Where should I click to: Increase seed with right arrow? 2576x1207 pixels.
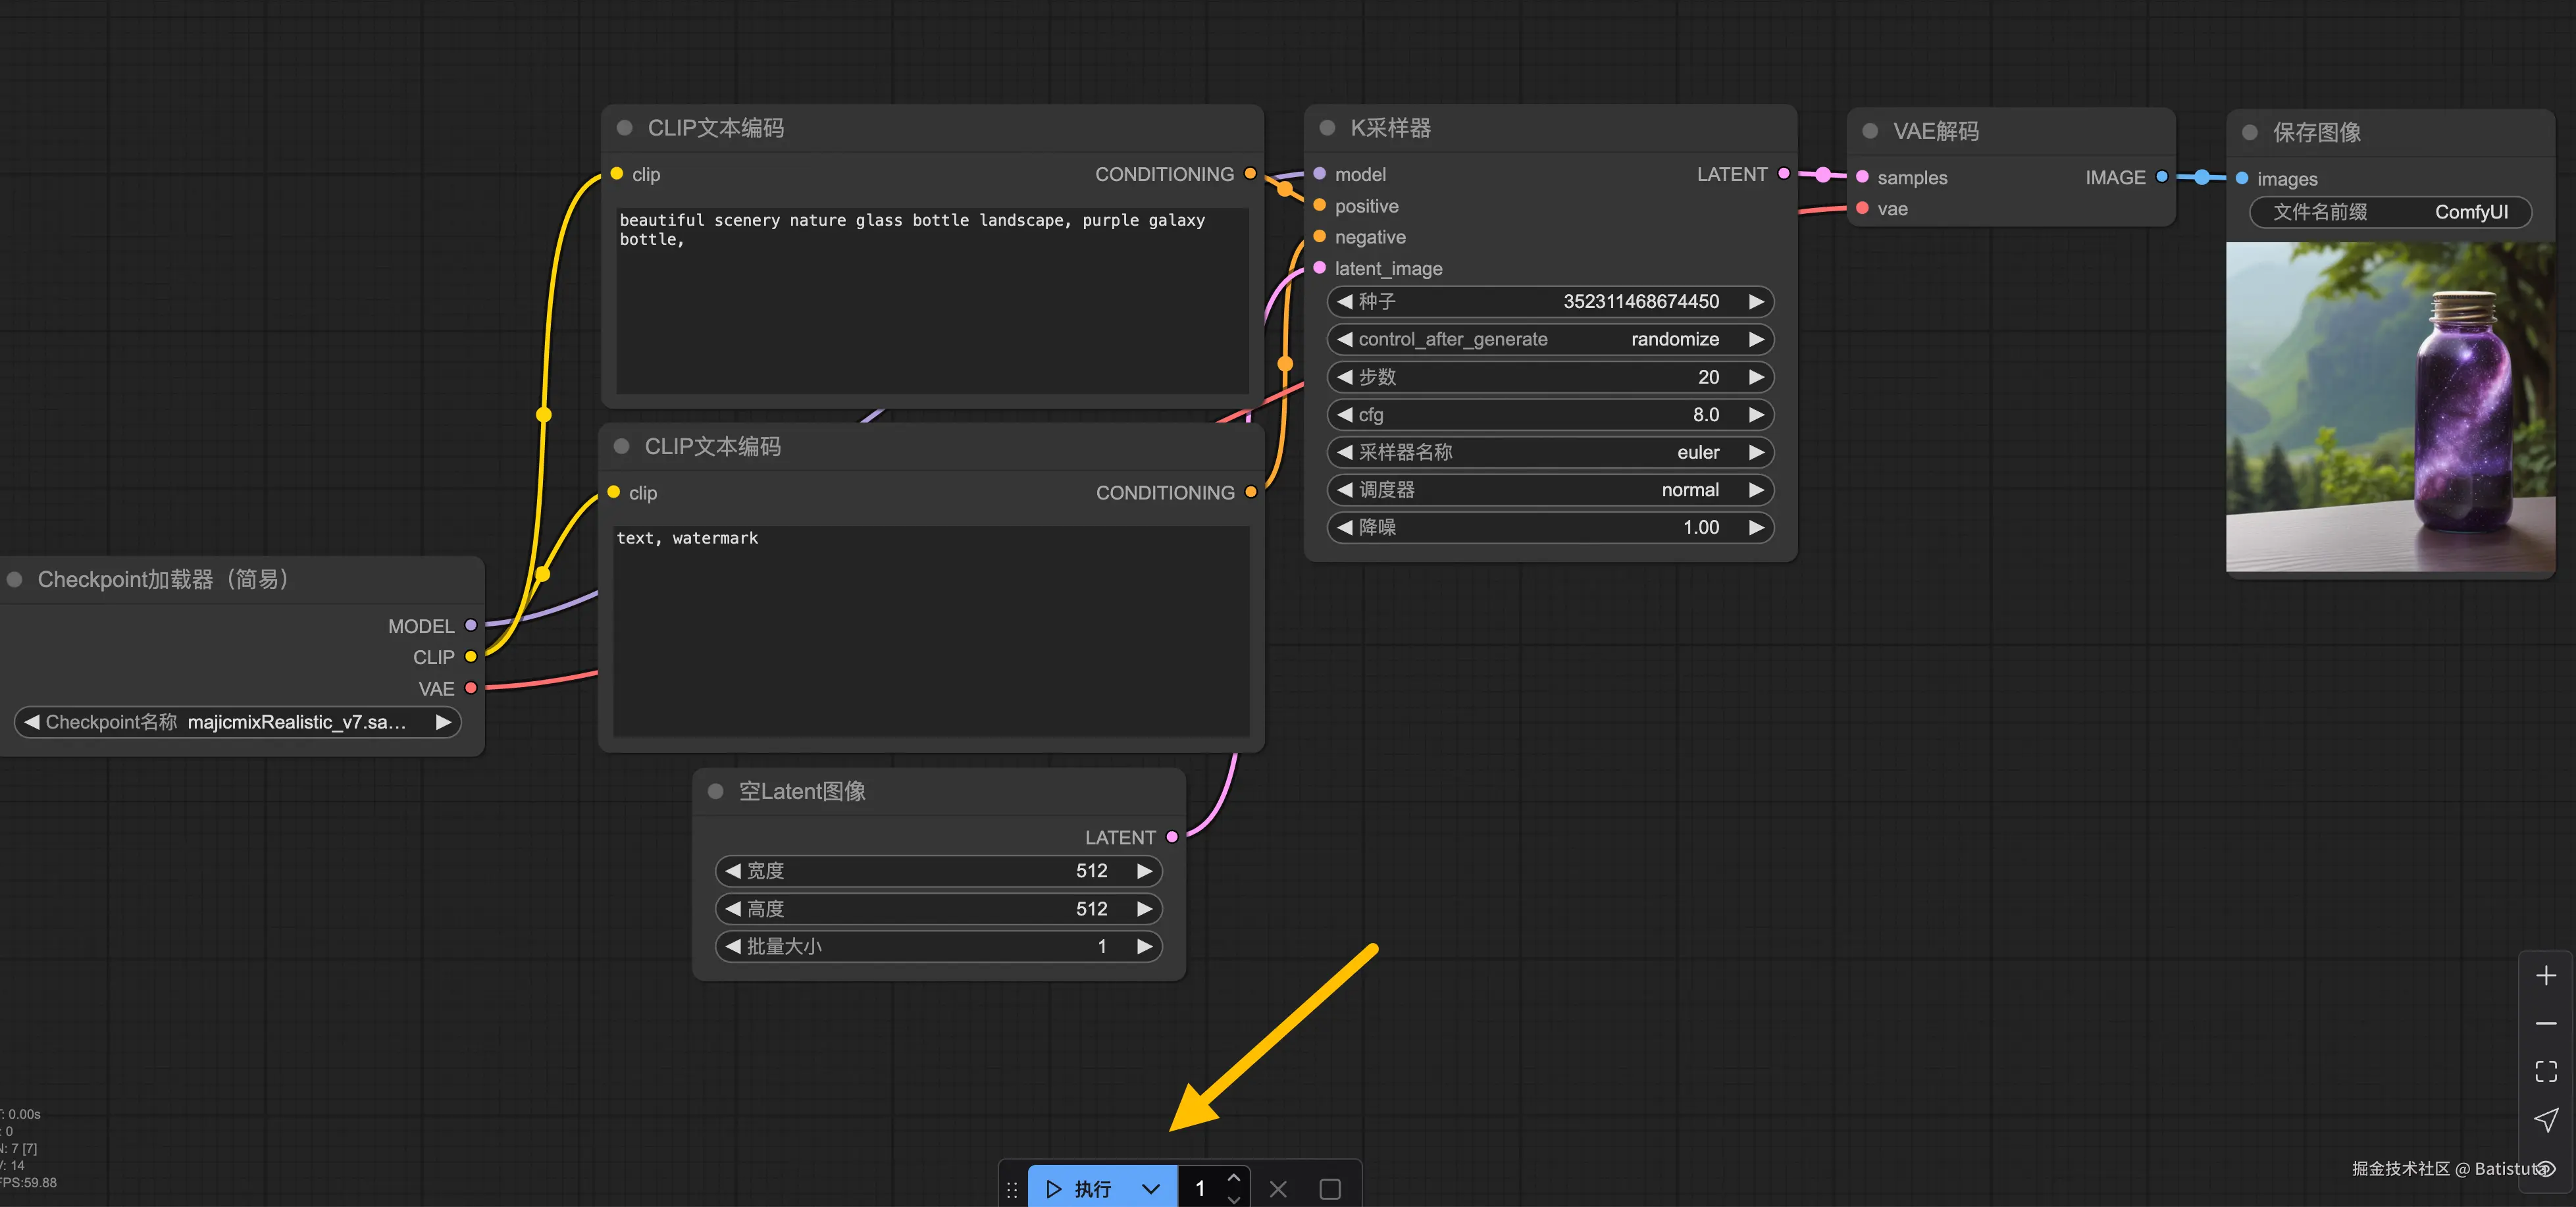pyautogui.click(x=1755, y=301)
